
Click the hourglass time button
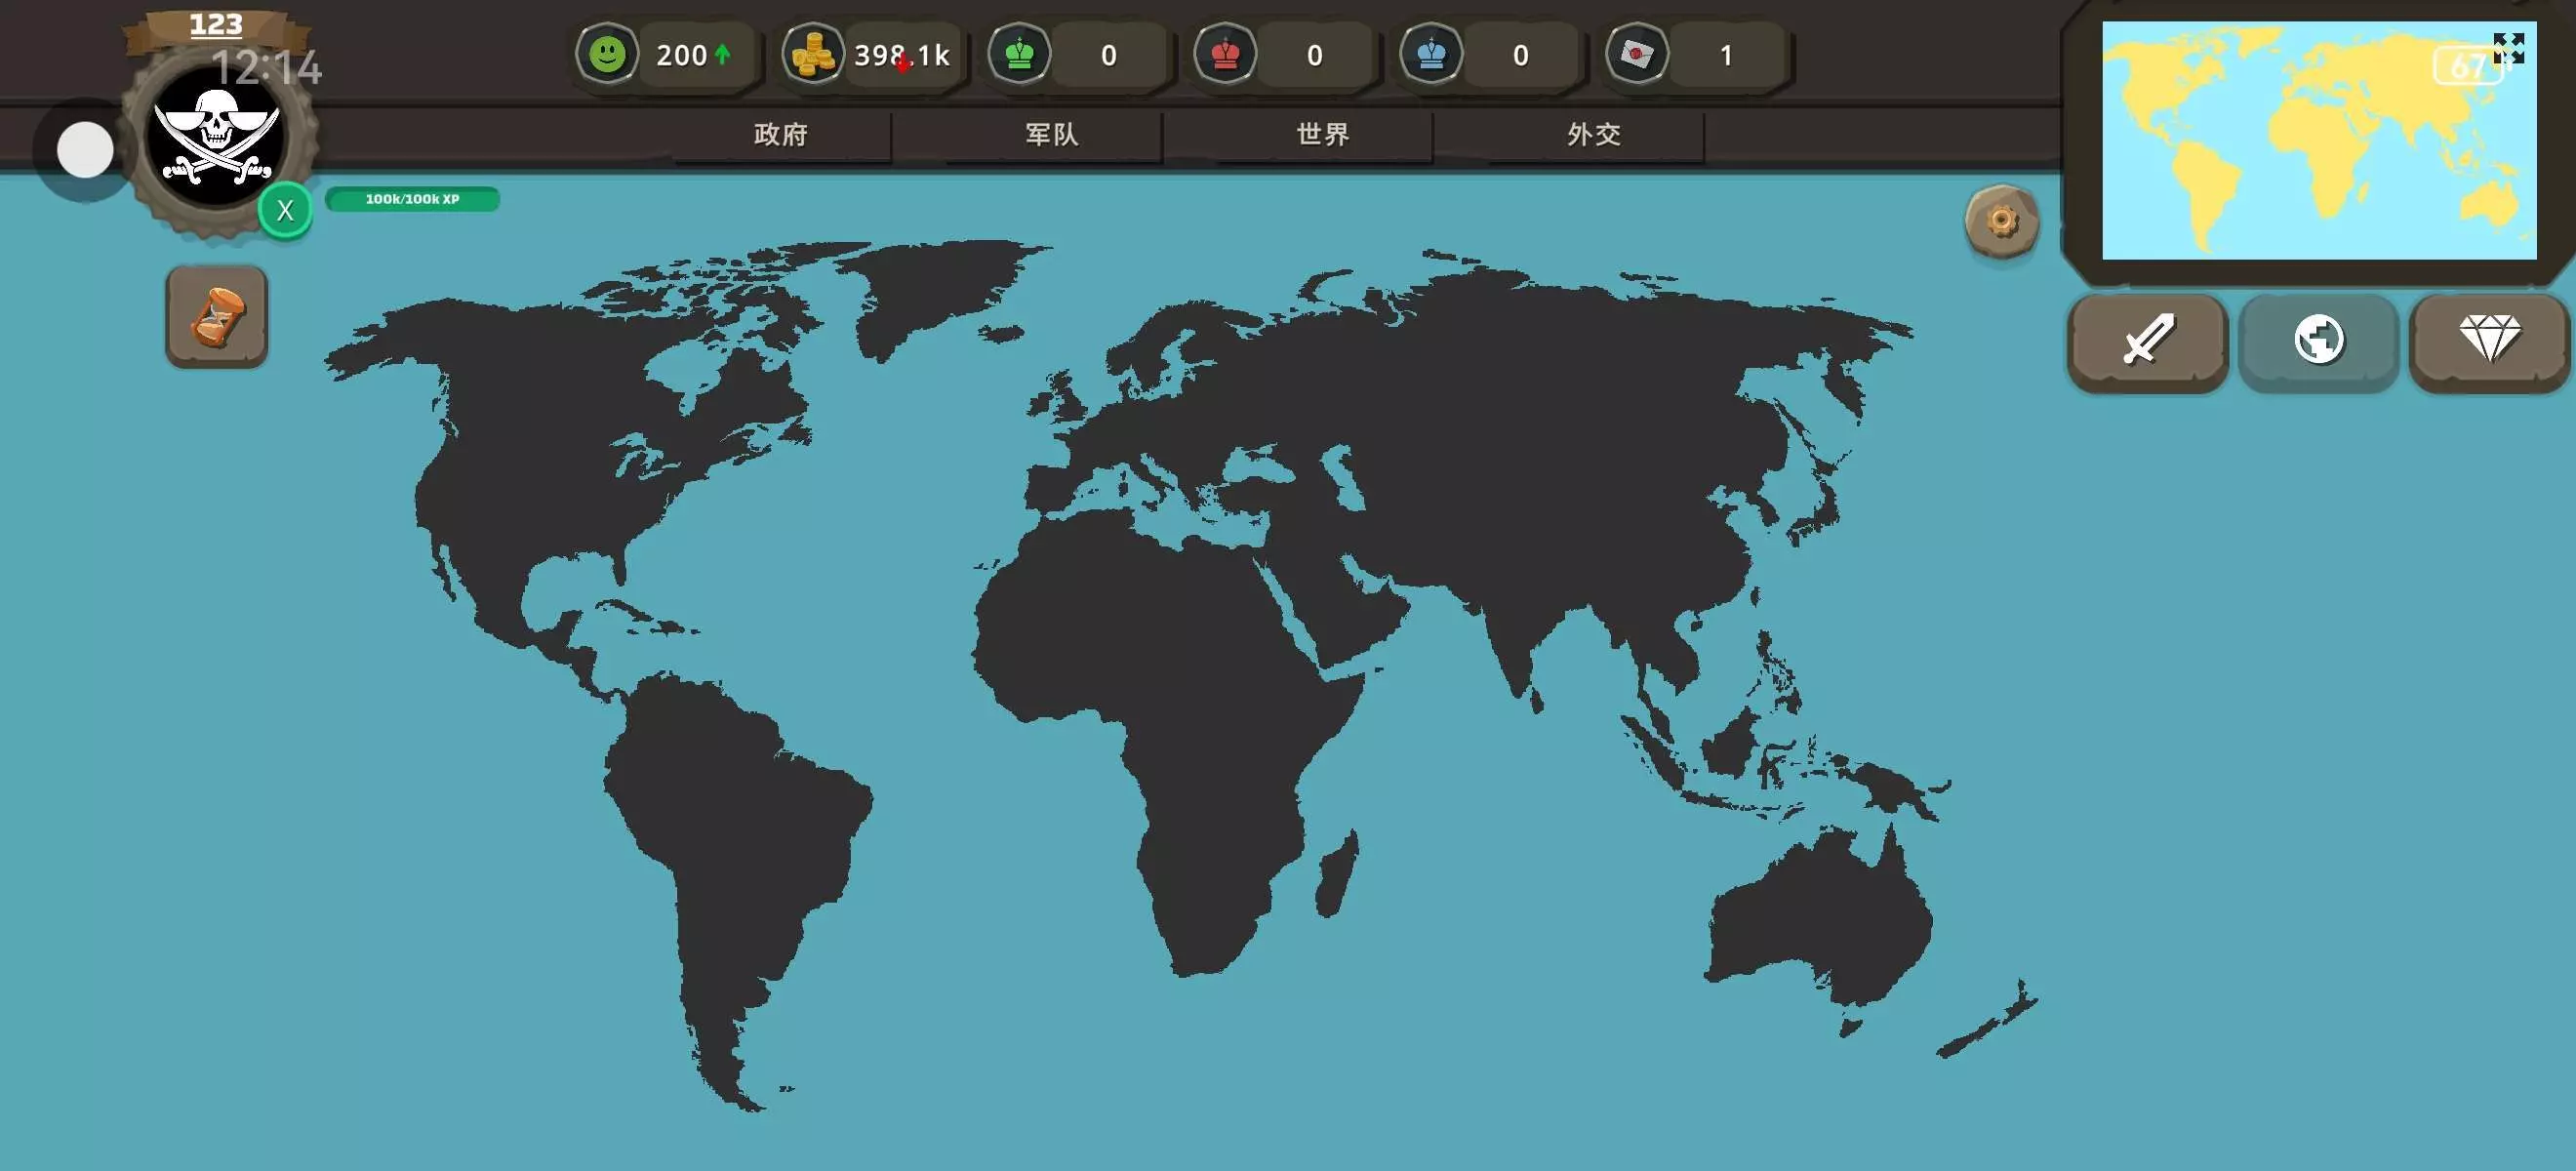[x=216, y=317]
